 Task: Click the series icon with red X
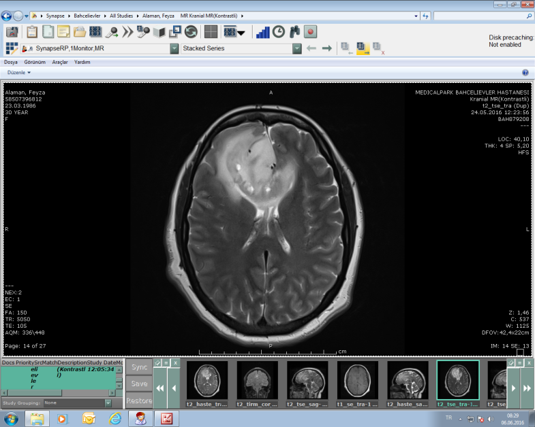tap(378, 48)
